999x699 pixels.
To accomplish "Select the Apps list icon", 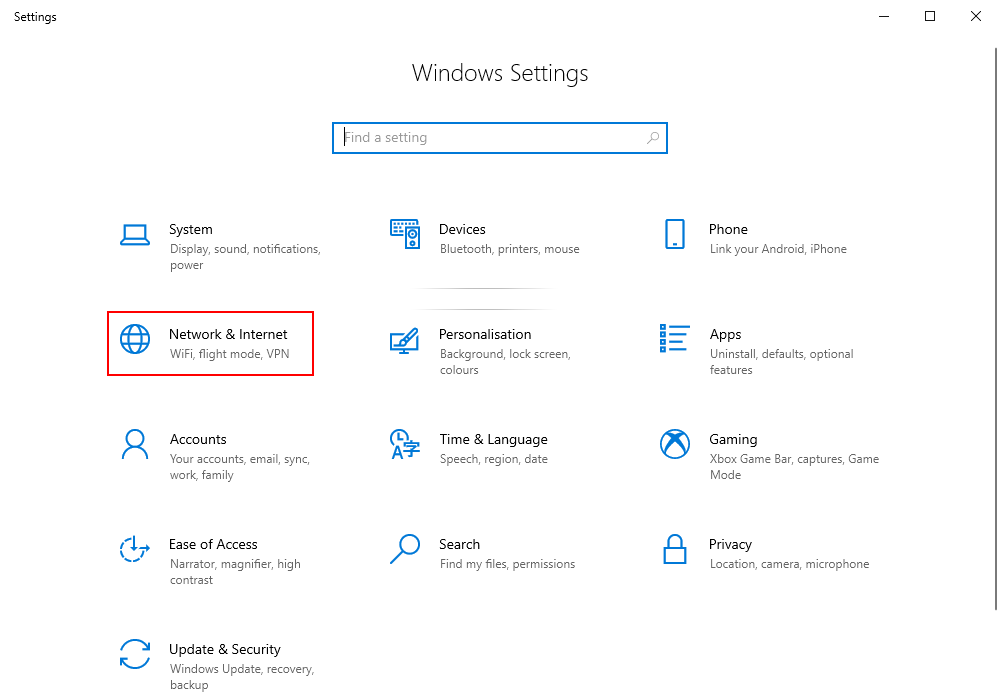I will [675, 339].
